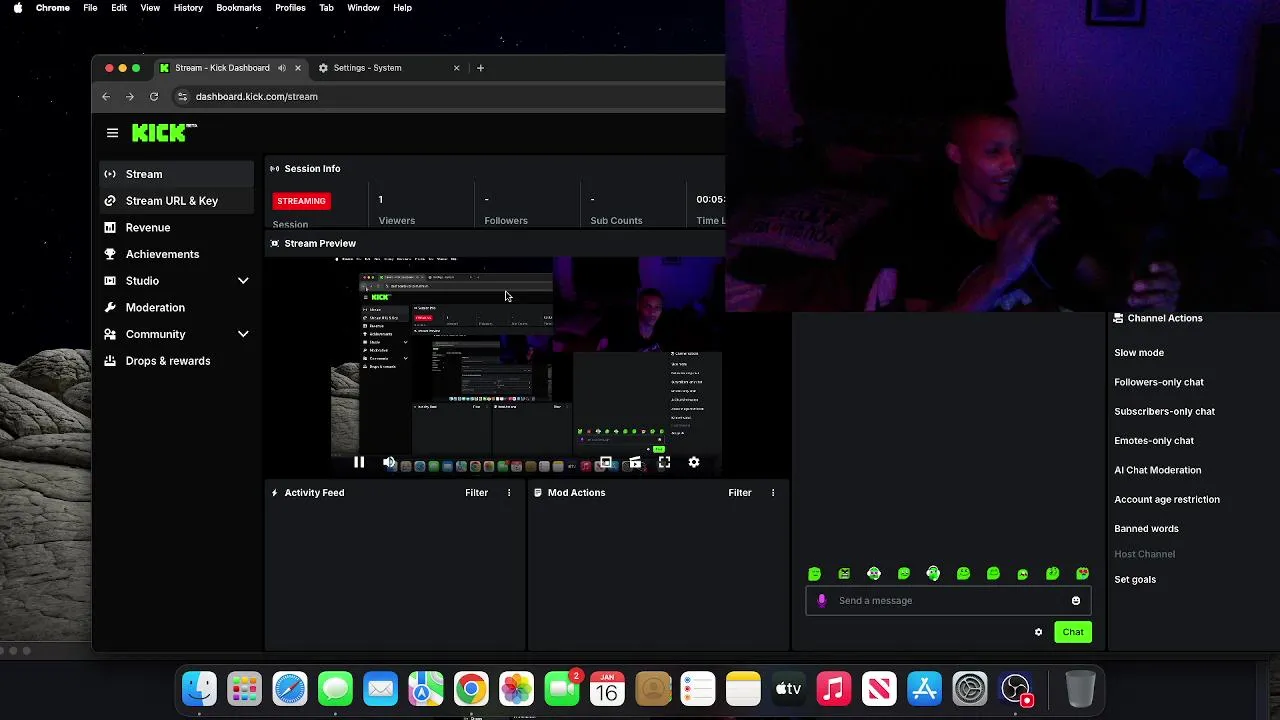Toggle Subscribers-only chat
The height and width of the screenshot is (720, 1280).
[1164, 411]
